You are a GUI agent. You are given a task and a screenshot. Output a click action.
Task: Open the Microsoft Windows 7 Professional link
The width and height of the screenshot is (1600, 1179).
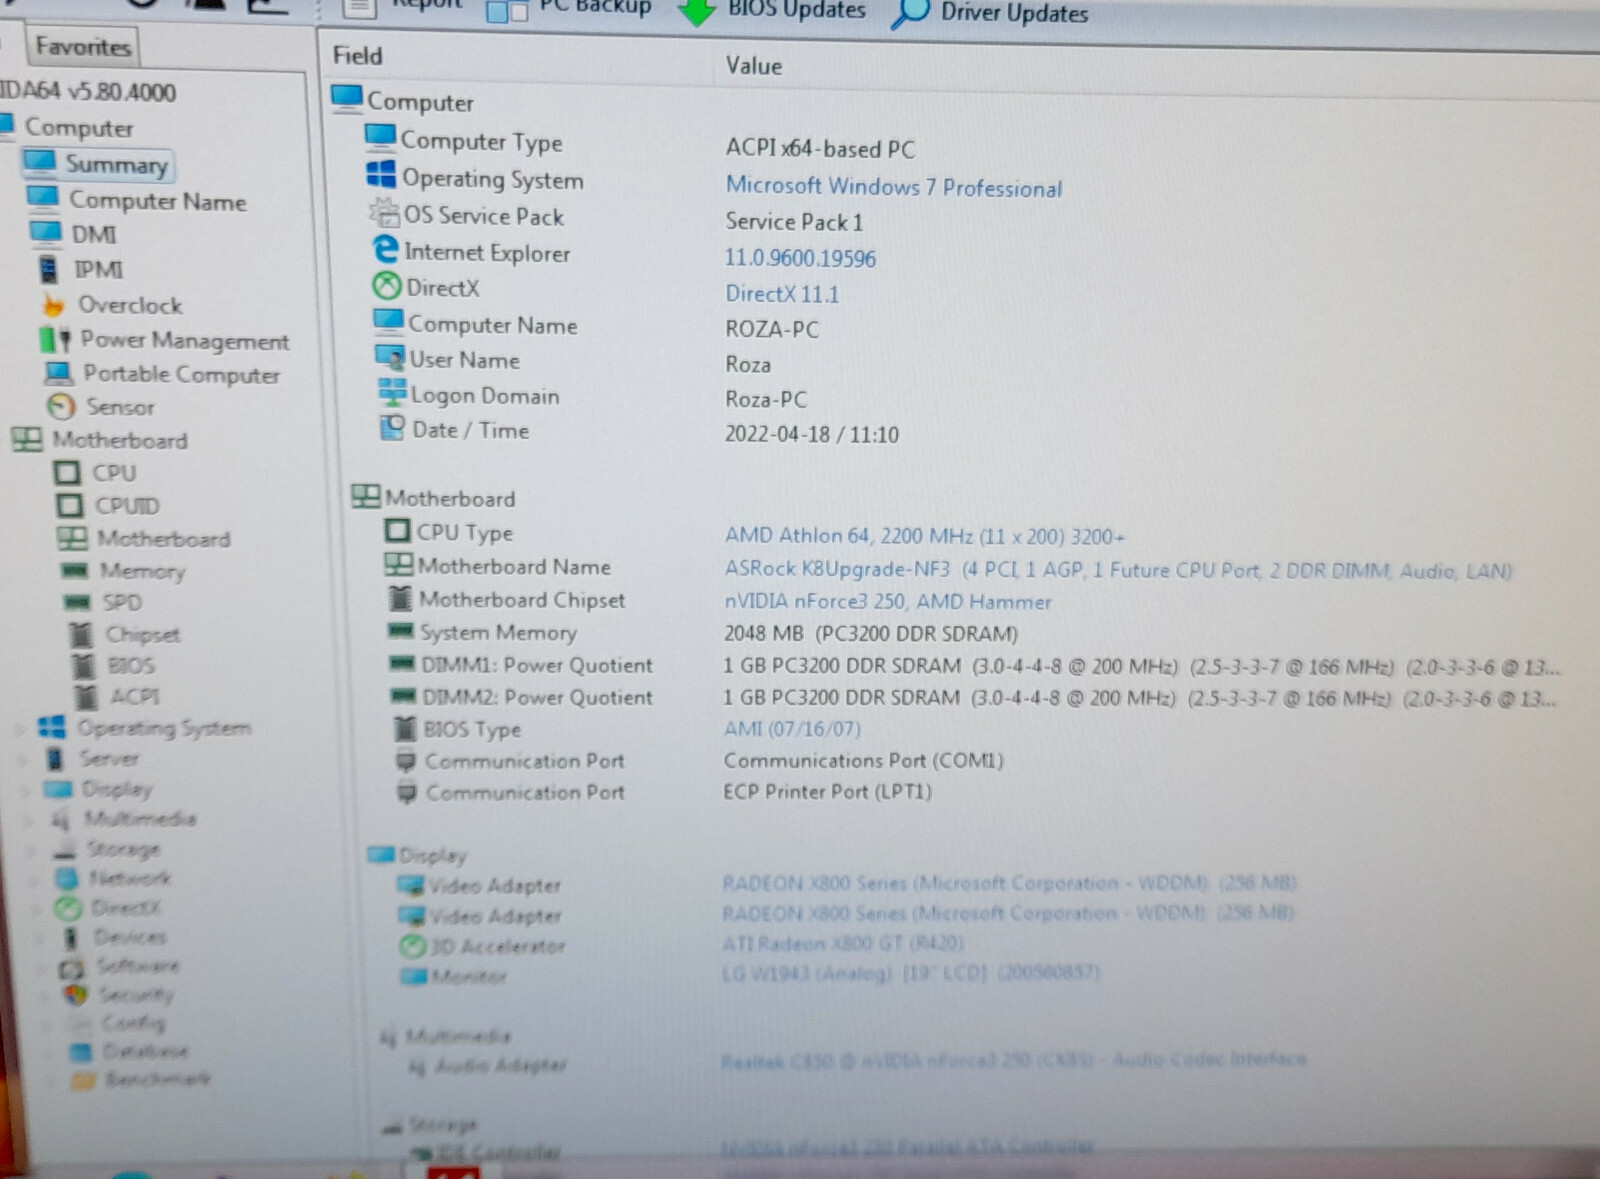[x=894, y=187]
